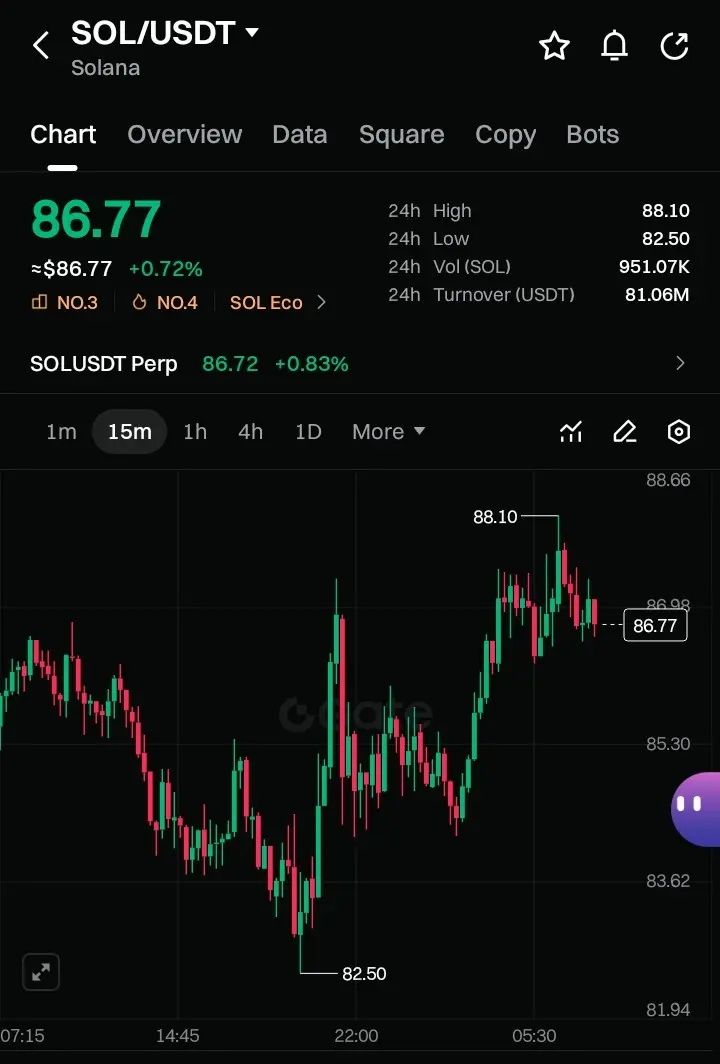Switch to the Overview tab

[x=185, y=134]
